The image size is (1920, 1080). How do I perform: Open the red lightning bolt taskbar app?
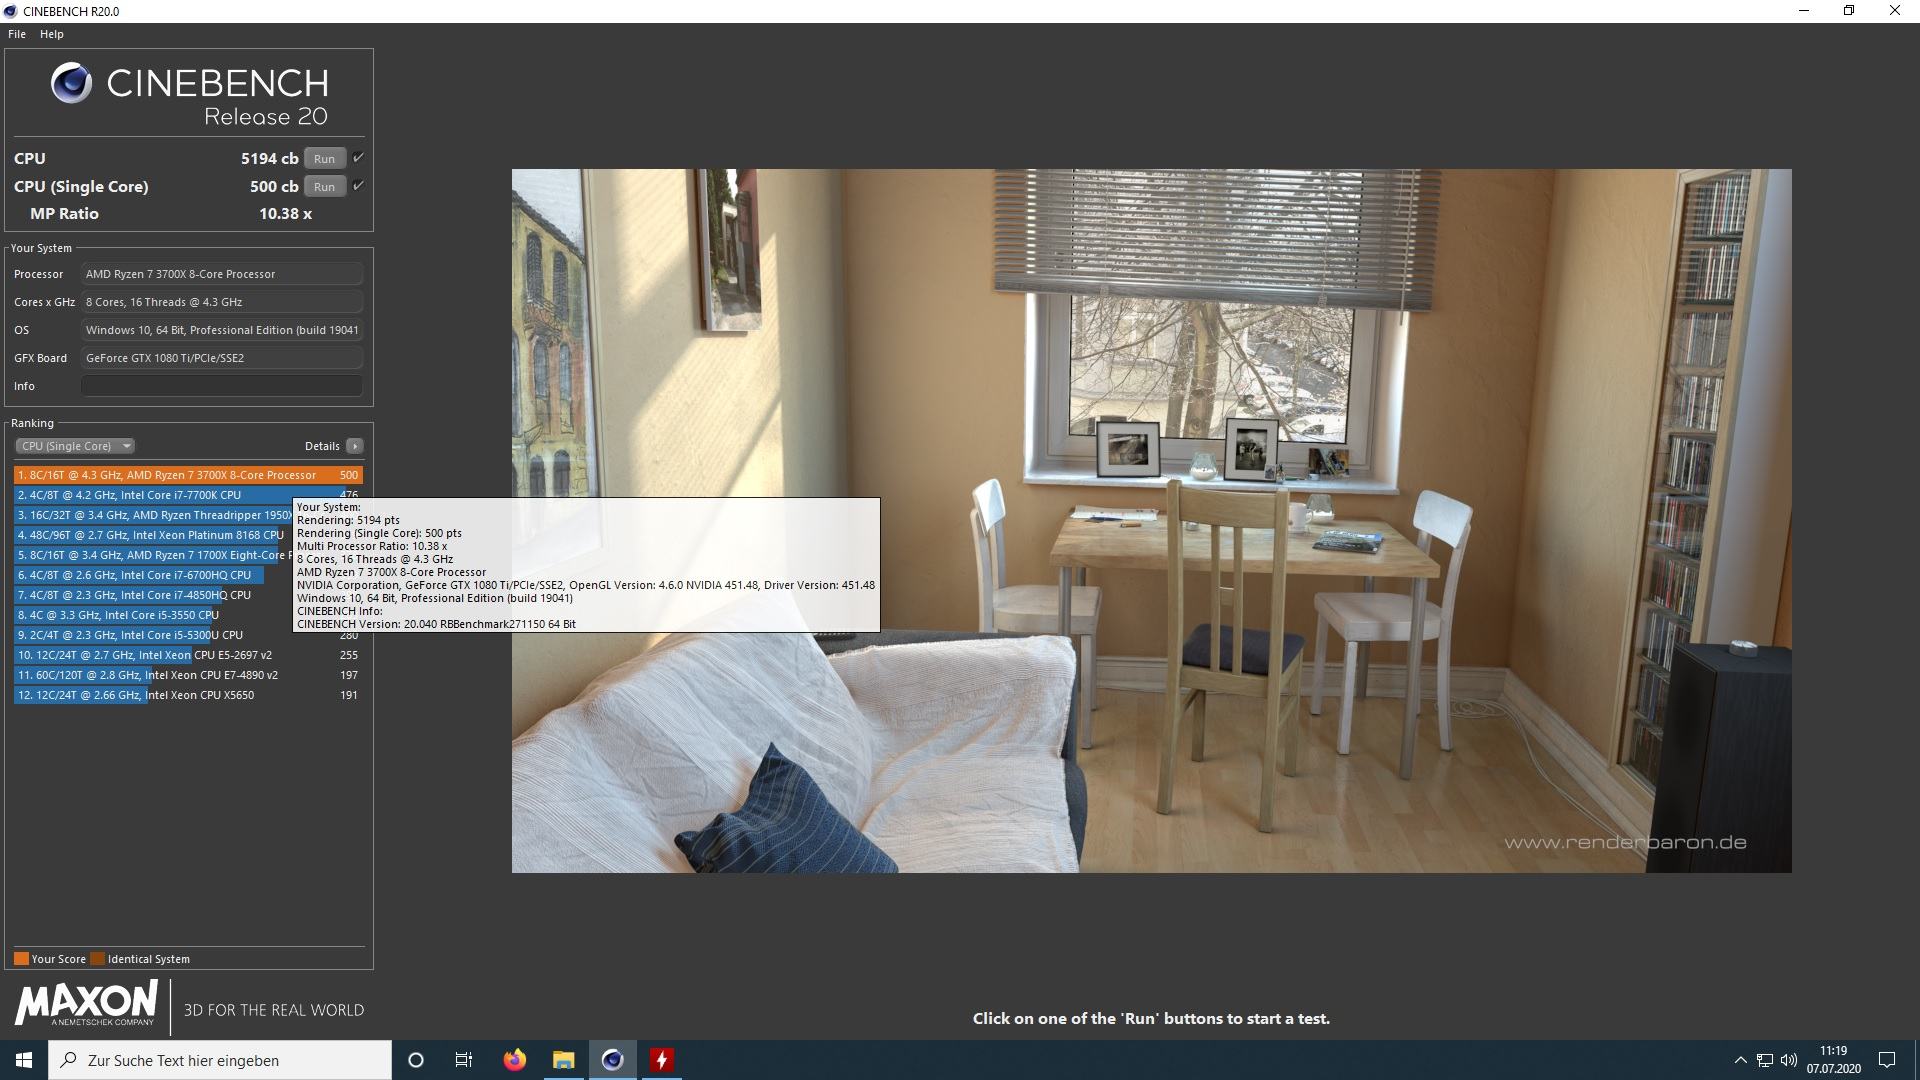click(661, 1060)
